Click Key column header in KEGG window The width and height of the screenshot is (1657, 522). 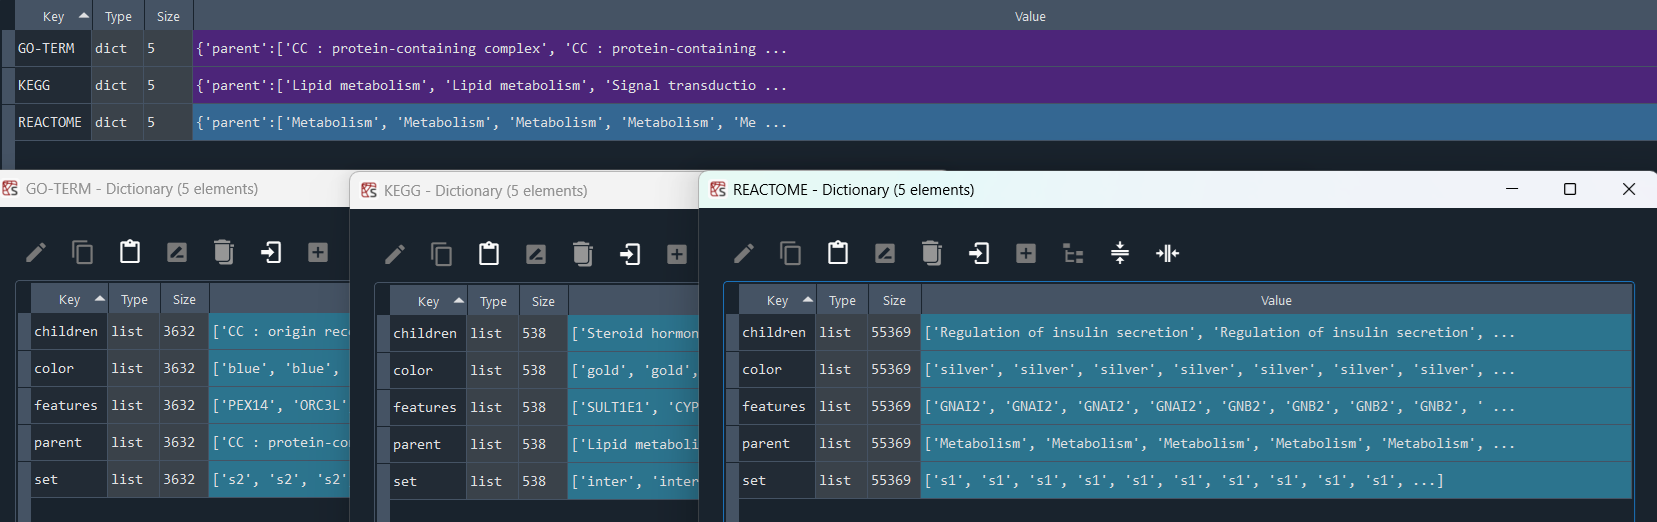428,301
